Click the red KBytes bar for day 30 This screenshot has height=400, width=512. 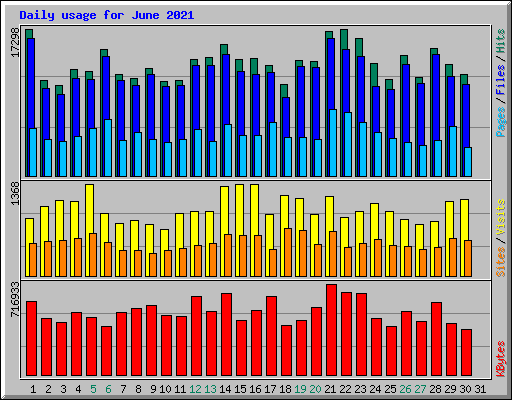pyautogui.click(x=466, y=353)
